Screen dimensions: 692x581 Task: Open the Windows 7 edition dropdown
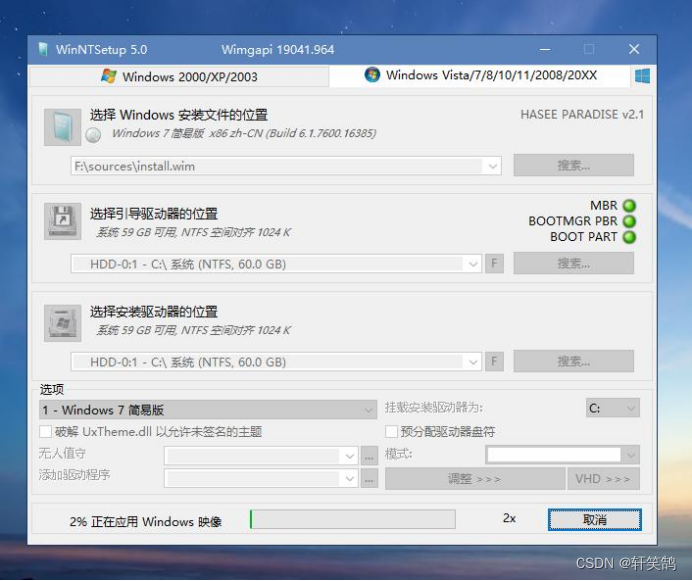coord(208,410)
